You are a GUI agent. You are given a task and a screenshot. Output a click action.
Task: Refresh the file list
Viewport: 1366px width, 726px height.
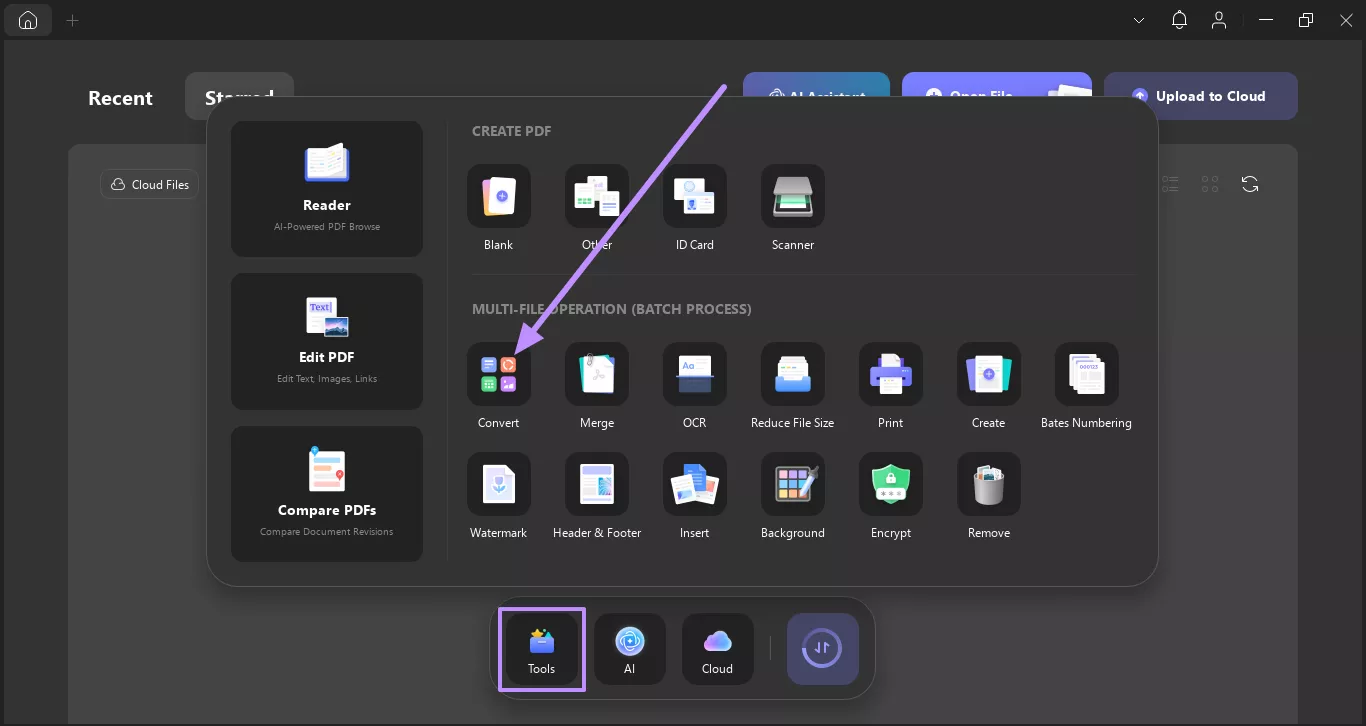1250,184
